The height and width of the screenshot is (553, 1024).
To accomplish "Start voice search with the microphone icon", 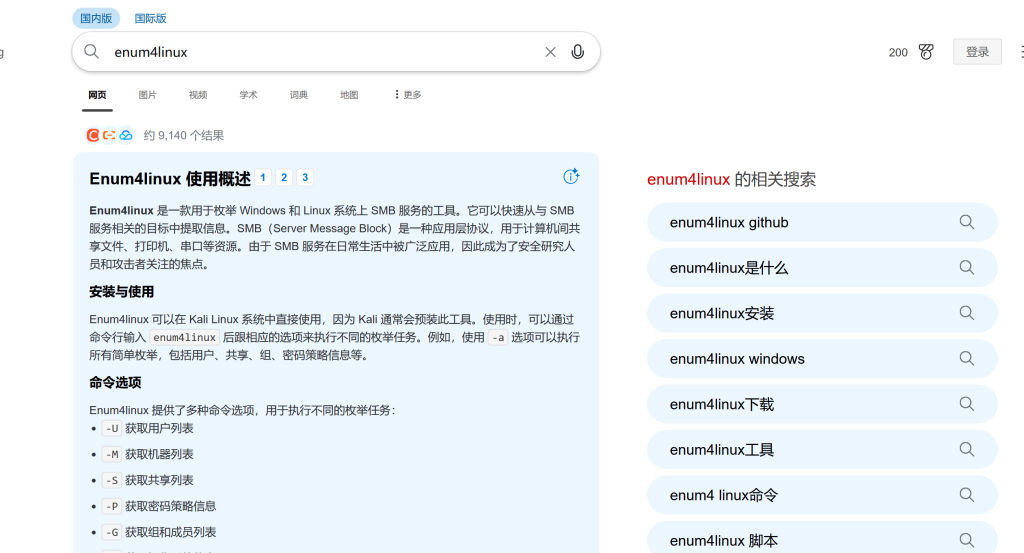I will [577, 52].
